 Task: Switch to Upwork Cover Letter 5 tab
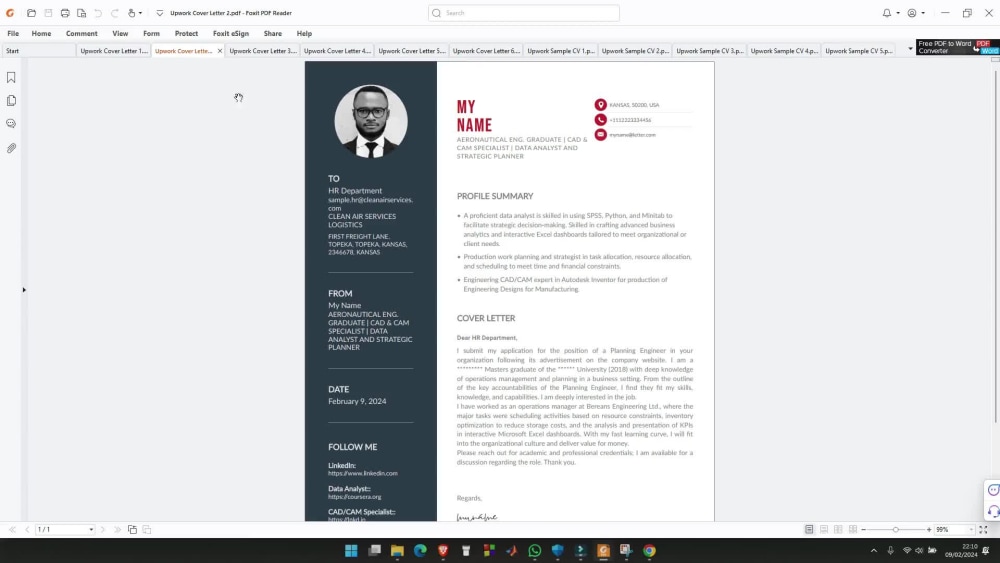[412, 50]
